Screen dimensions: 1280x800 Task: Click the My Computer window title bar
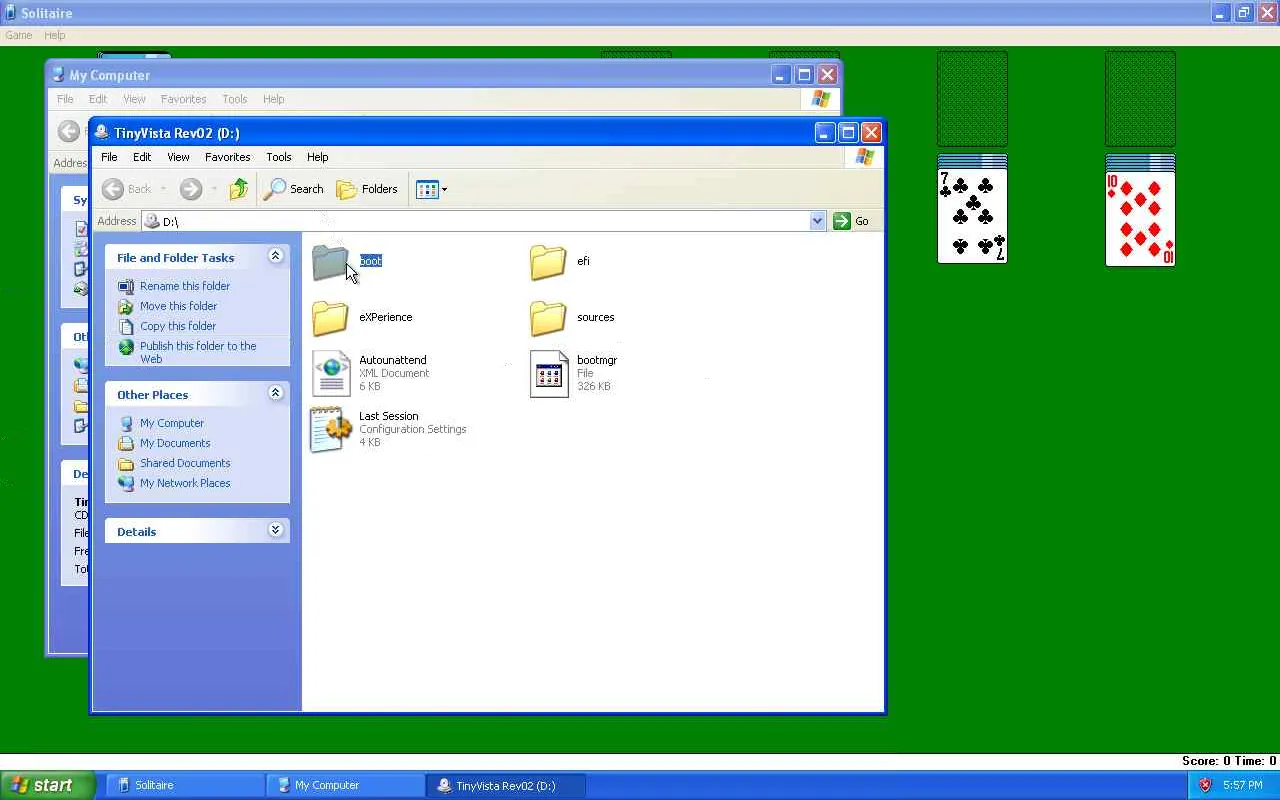[444, 75]
